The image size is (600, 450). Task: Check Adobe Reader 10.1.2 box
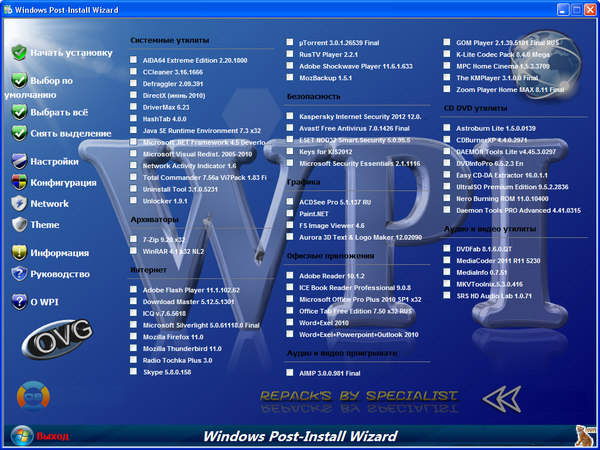tap(290, 275)
